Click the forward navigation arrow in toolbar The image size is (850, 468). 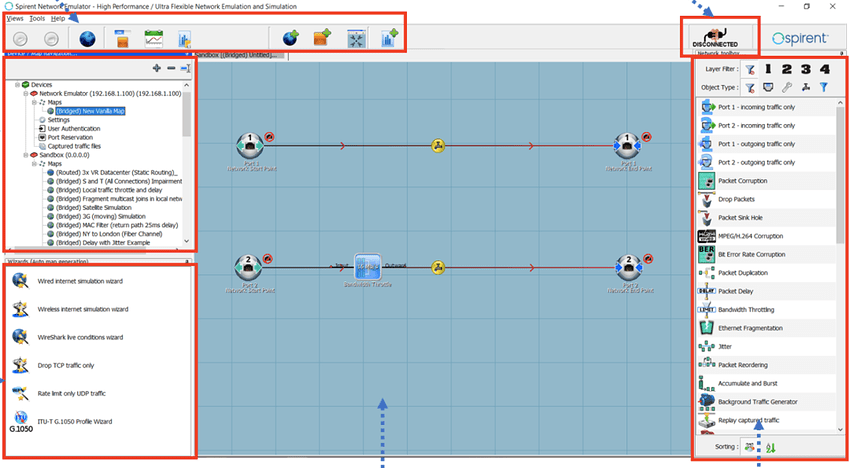(51, 39)
